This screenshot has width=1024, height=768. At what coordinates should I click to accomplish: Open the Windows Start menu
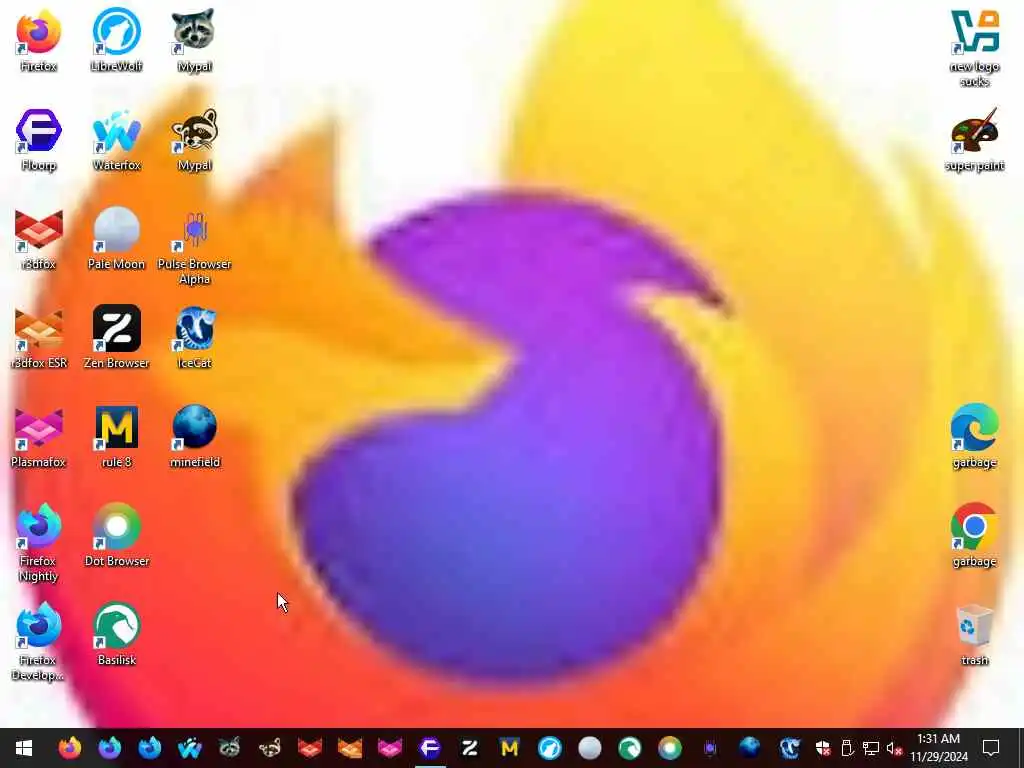click(24, 748)
